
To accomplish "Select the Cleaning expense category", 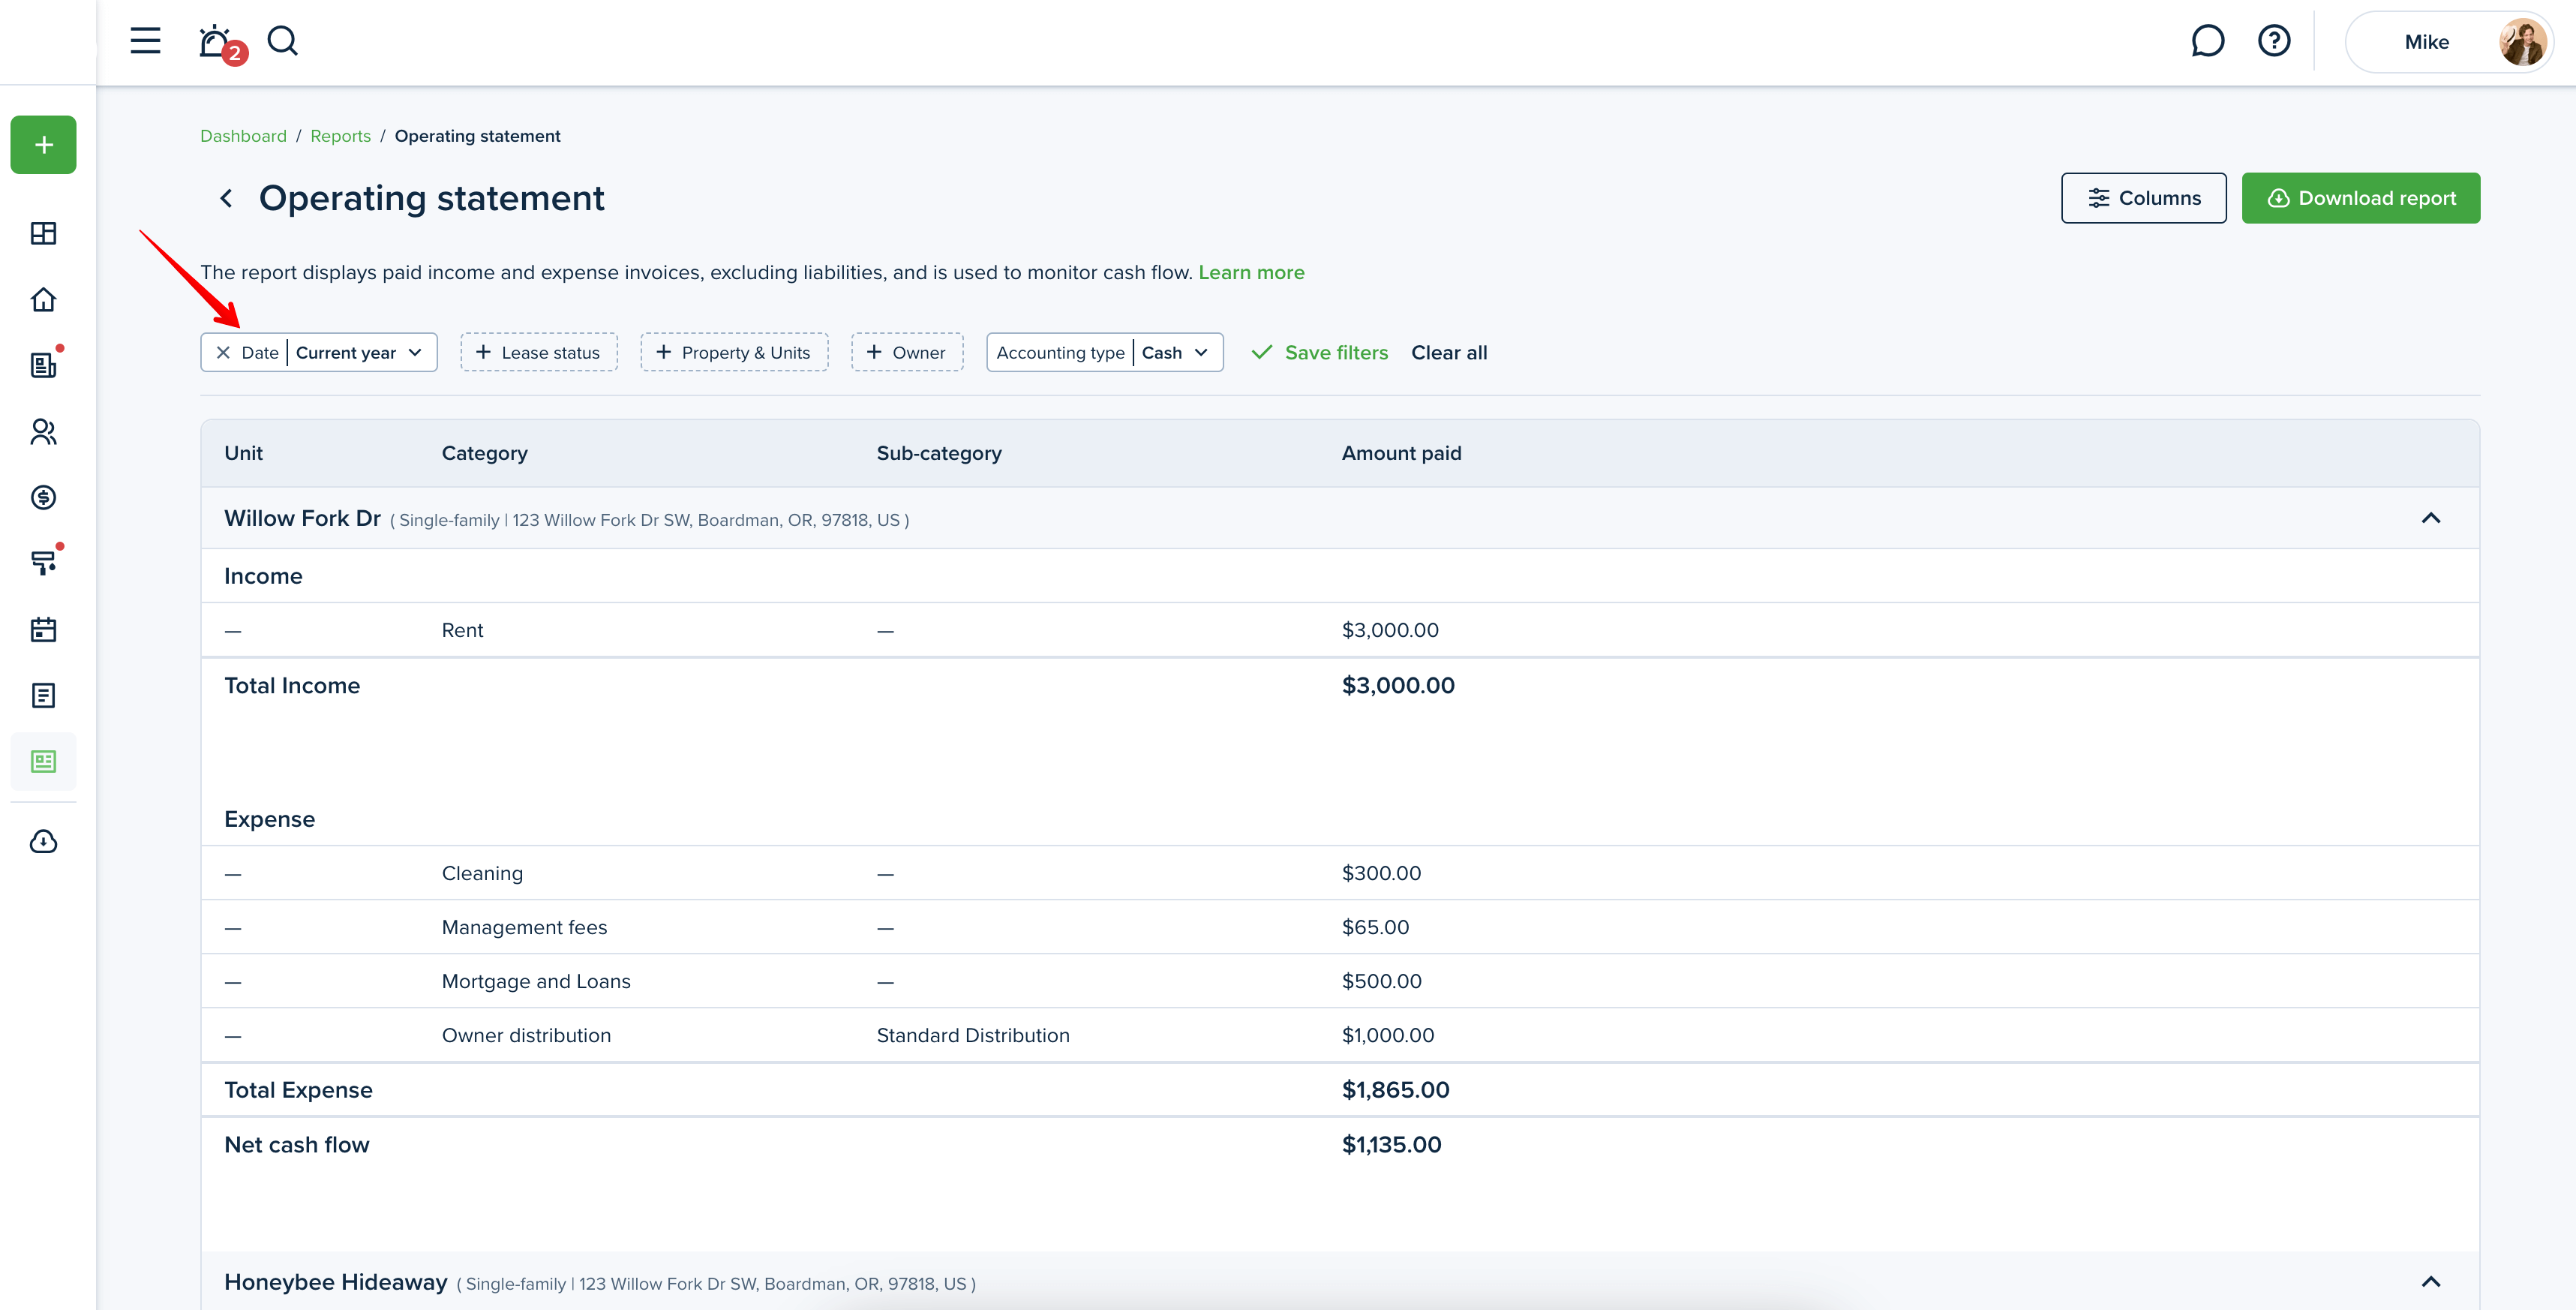I will pyautogui.click(x=482, y=873).
